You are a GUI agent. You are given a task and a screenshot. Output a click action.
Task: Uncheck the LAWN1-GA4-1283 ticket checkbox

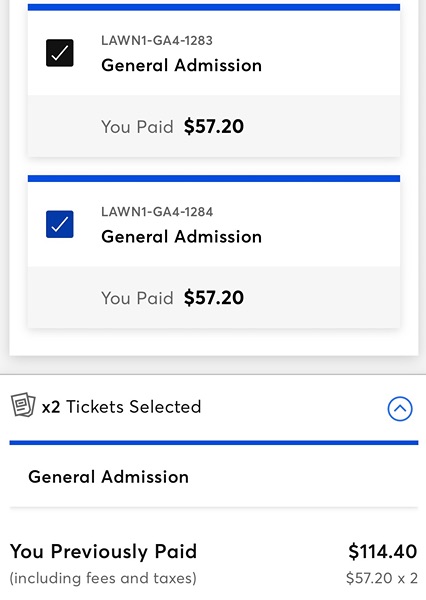[x=60, y=53]
